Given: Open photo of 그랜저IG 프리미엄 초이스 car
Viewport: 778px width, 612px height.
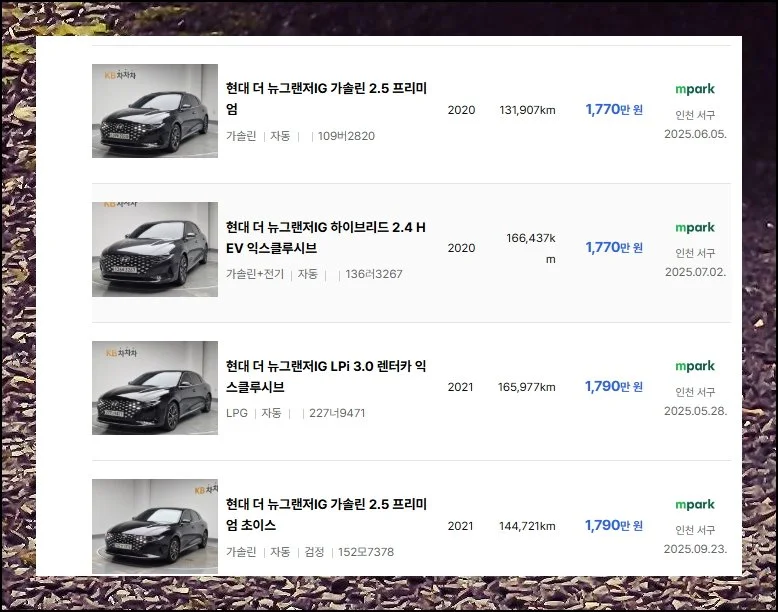Looking at the screenshot, I should pos(155,526).
